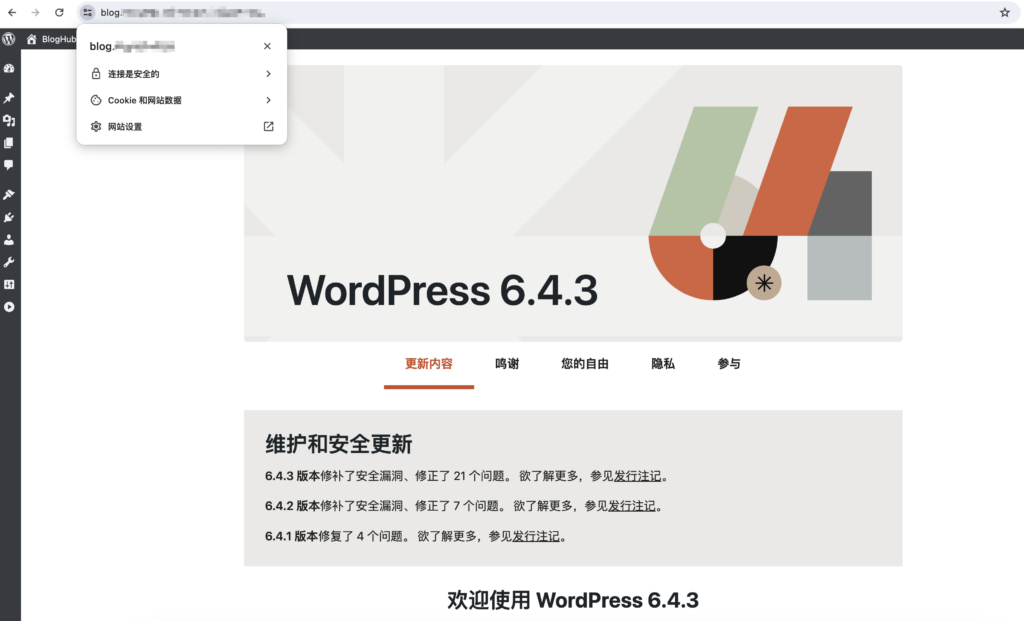Expand Cookie 和网站数据 details
Image resolution: width=1024 pixels, height=621 pixels.
(182, 100)
